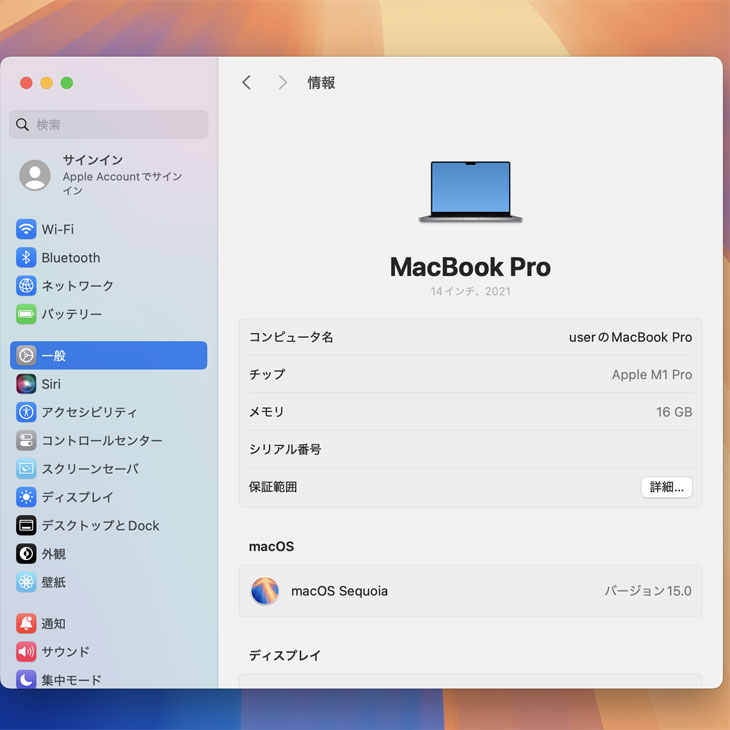Click the macOS section heading
Image resolution: width=730 pixels, height=730 pixels.
(x=271, y=547)
